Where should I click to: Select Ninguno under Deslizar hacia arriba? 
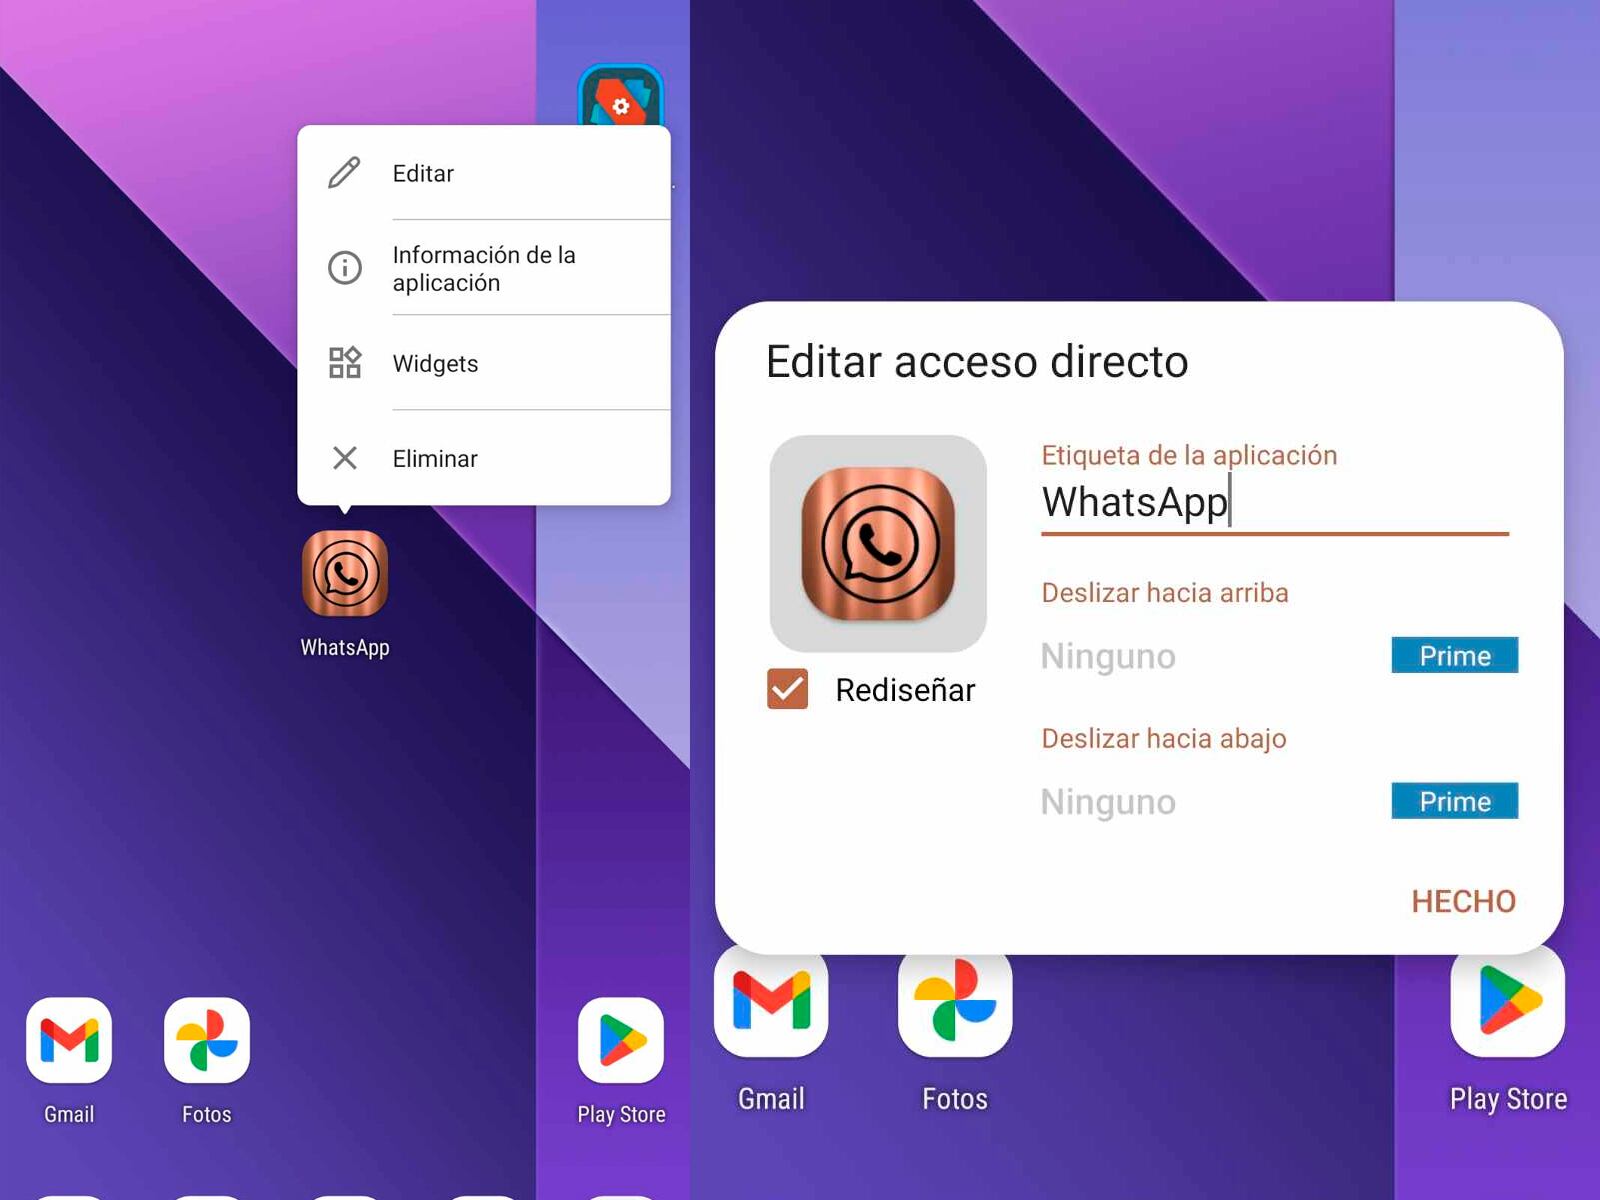point(1108,656)
